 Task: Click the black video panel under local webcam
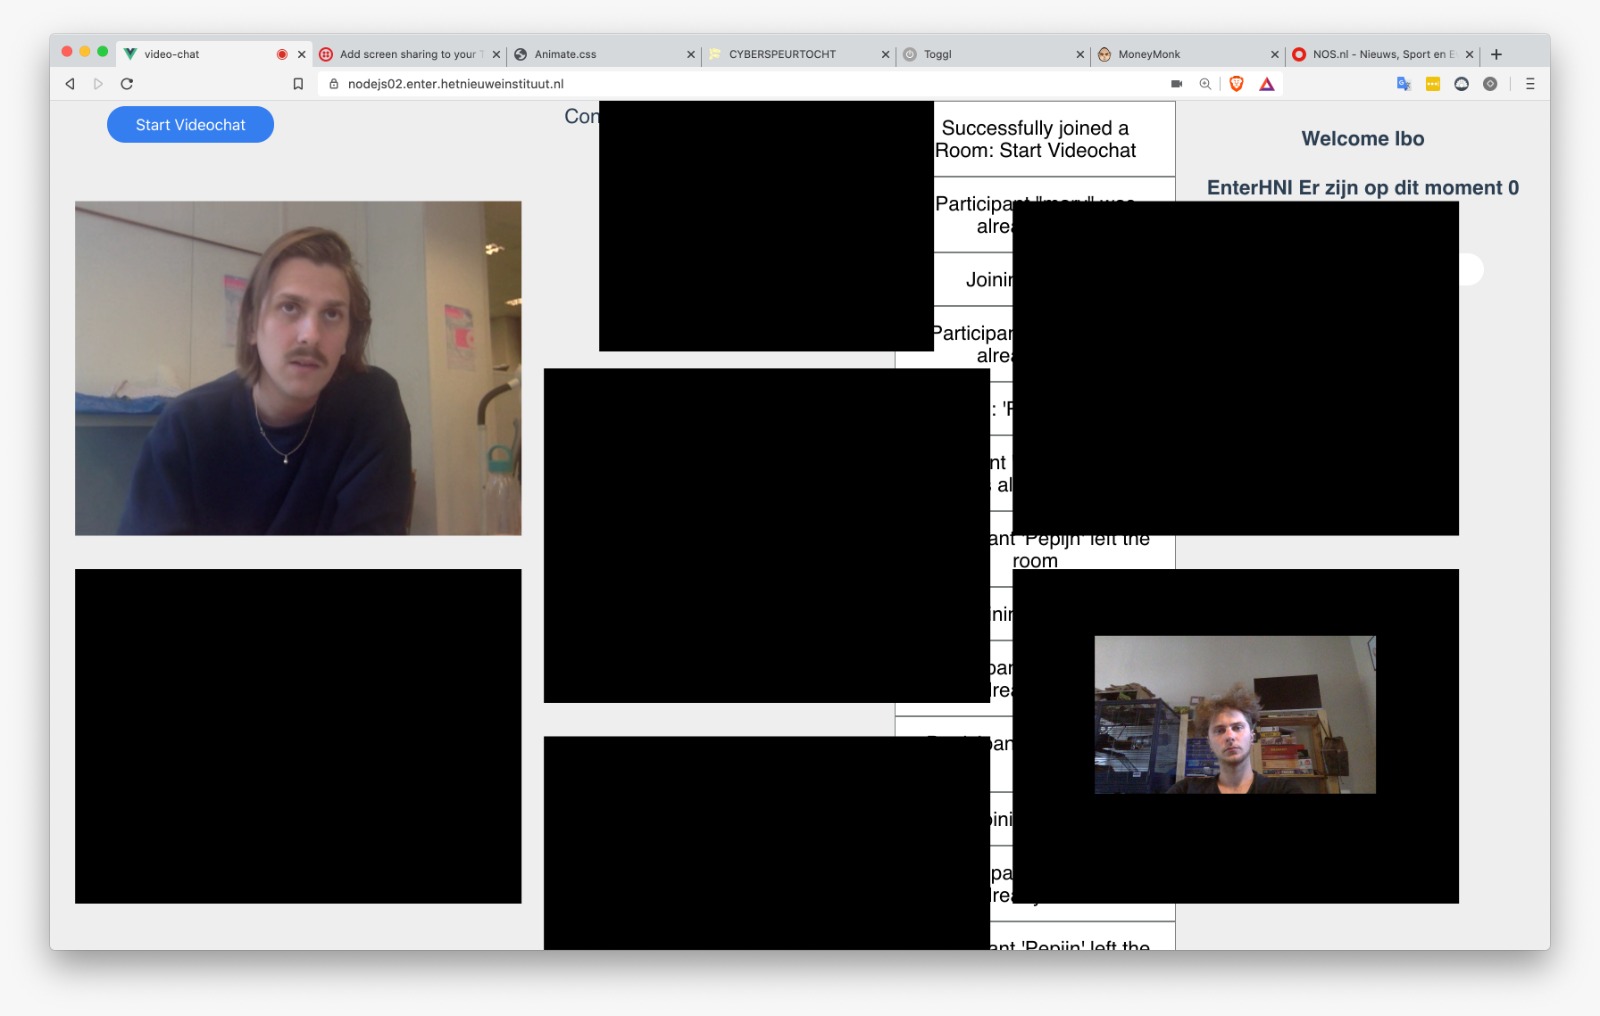[x=298, y=736]
